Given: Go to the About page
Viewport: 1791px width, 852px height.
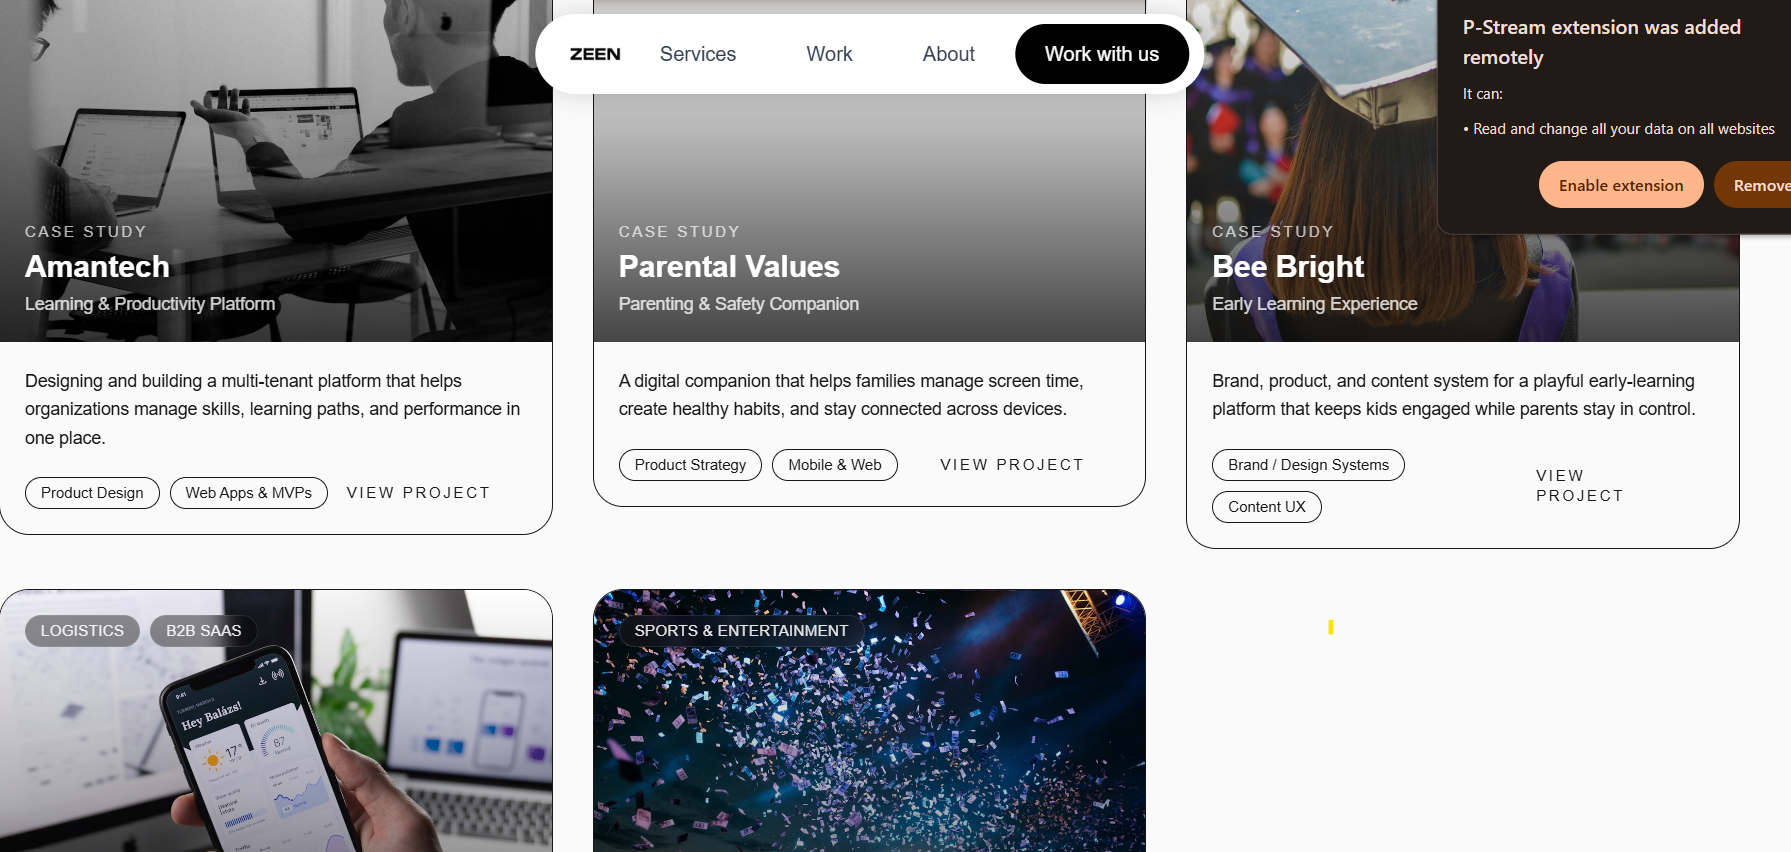Looking at the screenshot, I should pyautogui.click(x=948, y=54).
